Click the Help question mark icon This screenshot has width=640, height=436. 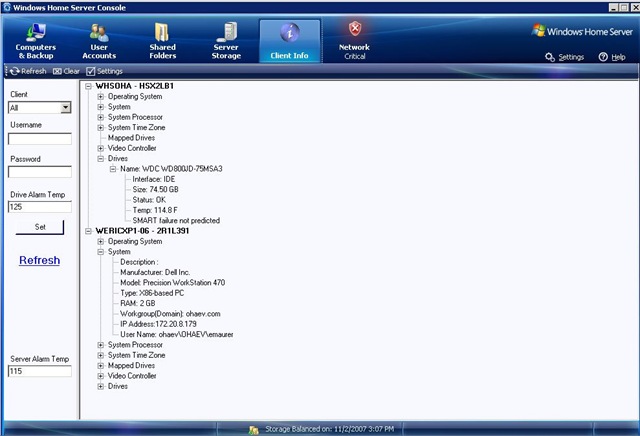pos(603,57)
